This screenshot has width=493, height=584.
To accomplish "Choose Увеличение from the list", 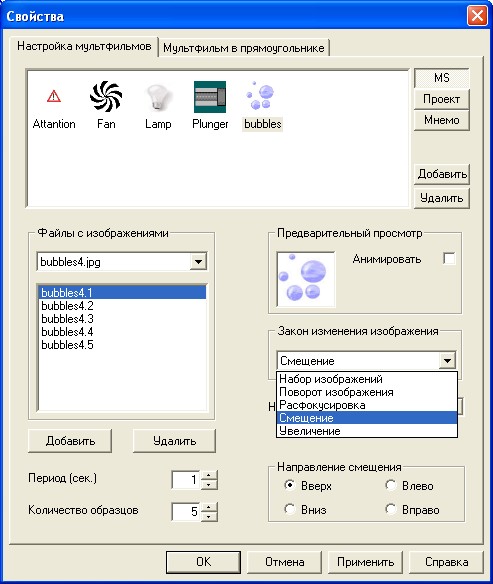I will 367,431.
